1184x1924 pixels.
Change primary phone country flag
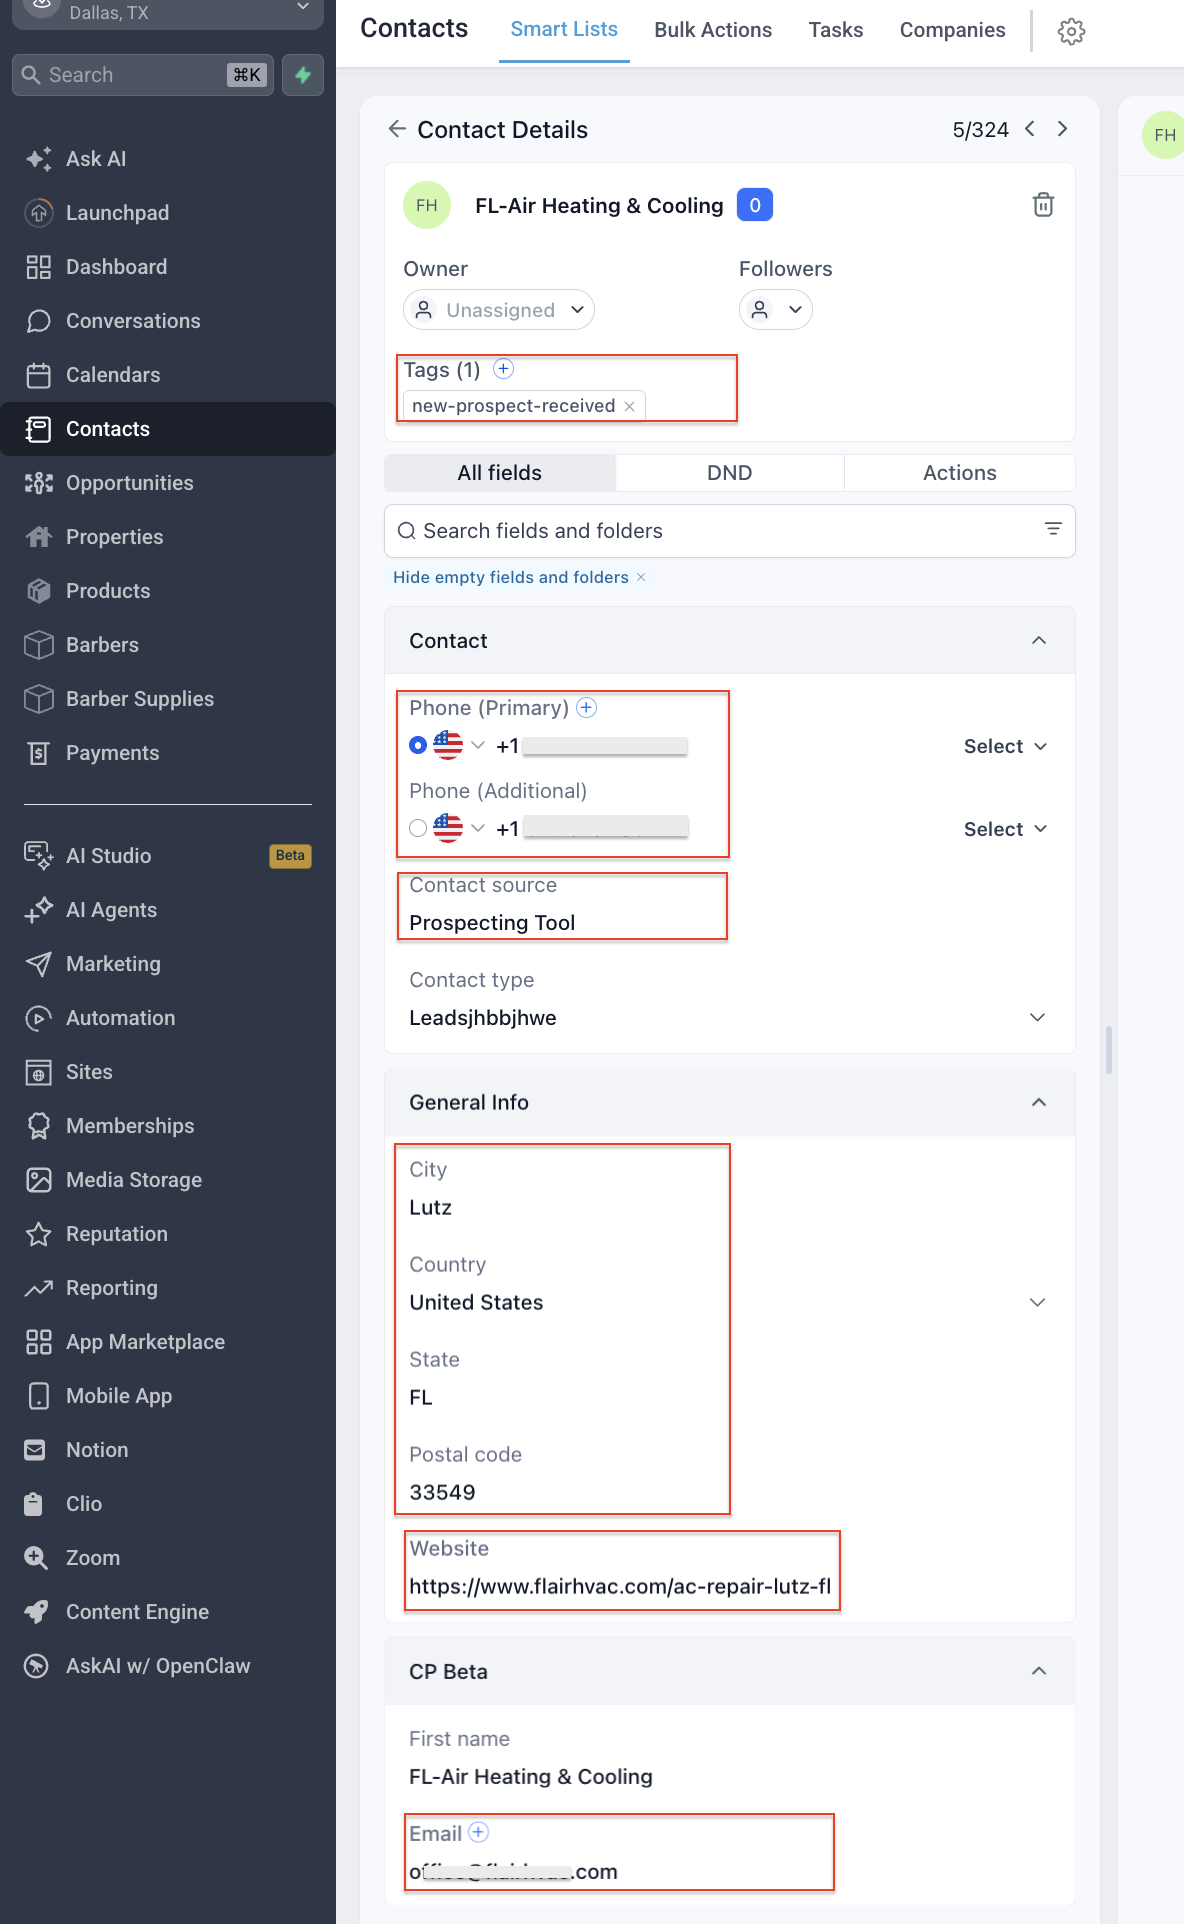click(x=459, y=745)
